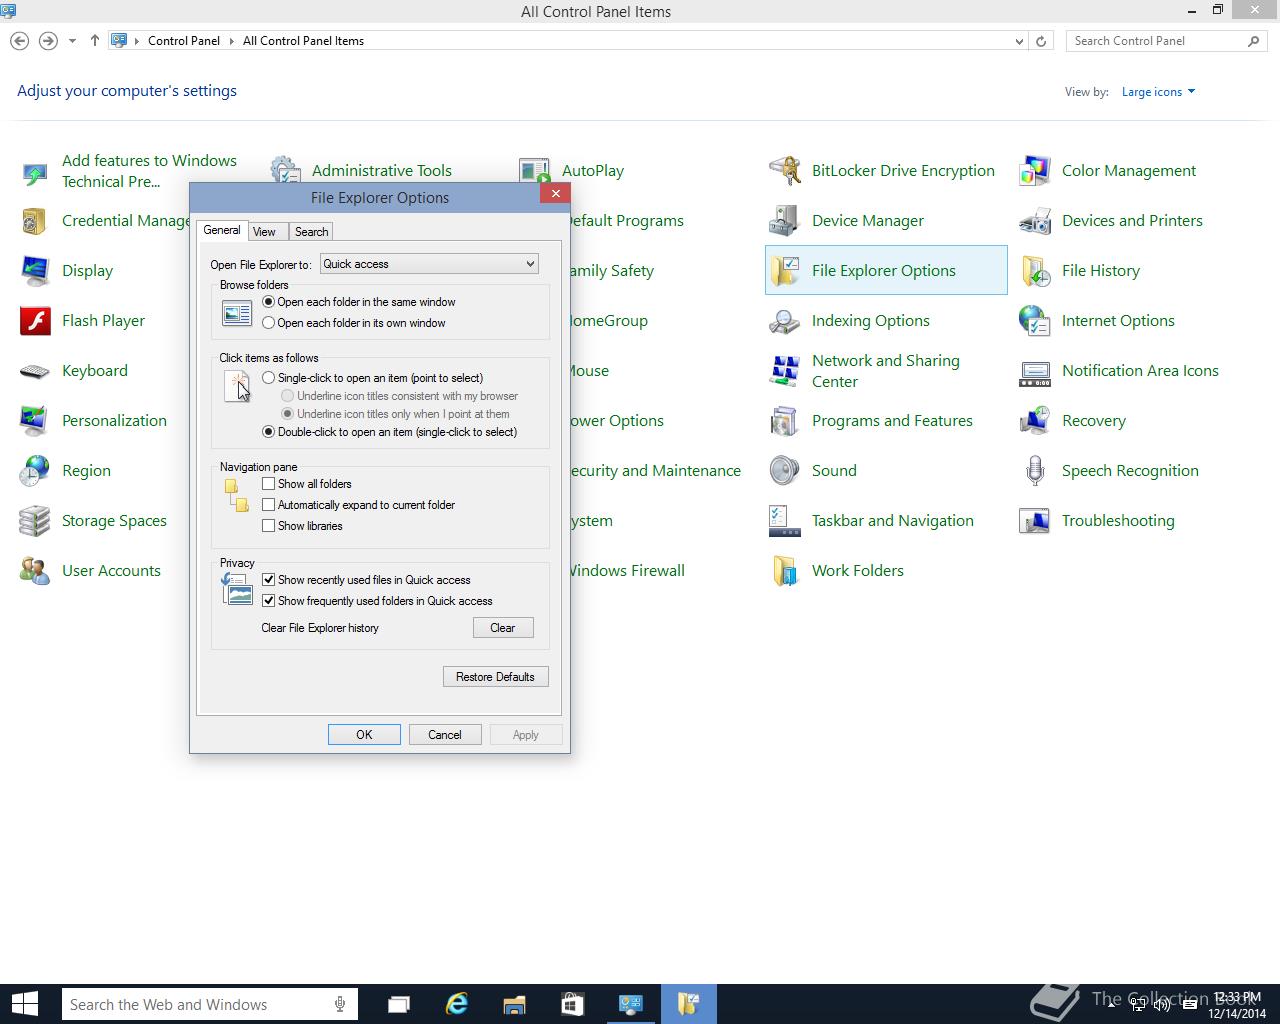The image size is (1280, 1024).
Task: Open the AutoPlay link
Action: pyautogui.click(x=593, y=171)
